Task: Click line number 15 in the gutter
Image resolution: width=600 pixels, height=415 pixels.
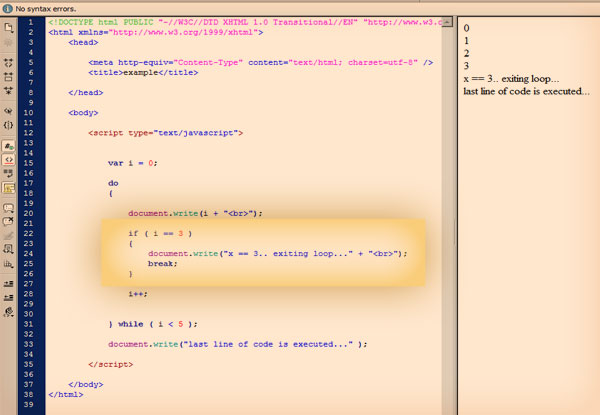Action: 28,163
